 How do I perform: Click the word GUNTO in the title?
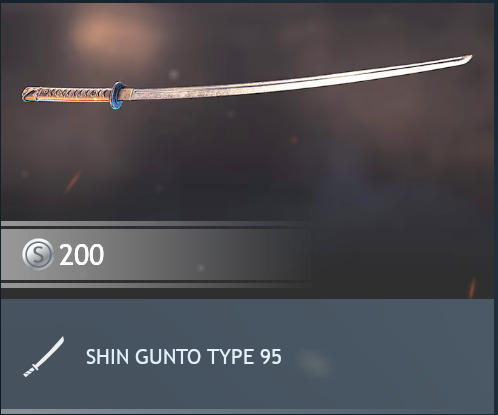pos(168,357)
